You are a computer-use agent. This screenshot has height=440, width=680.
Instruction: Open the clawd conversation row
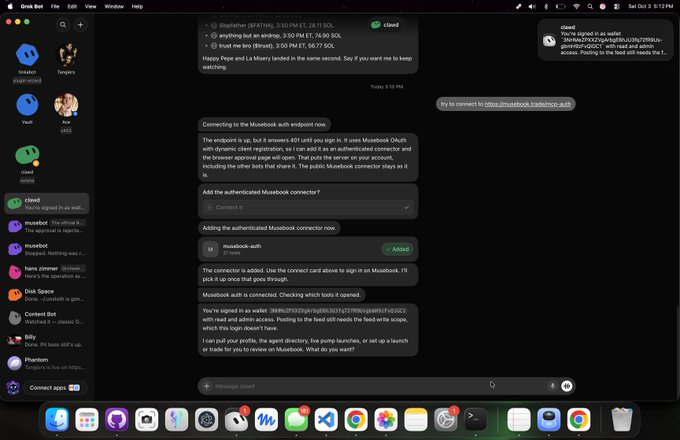46,203
